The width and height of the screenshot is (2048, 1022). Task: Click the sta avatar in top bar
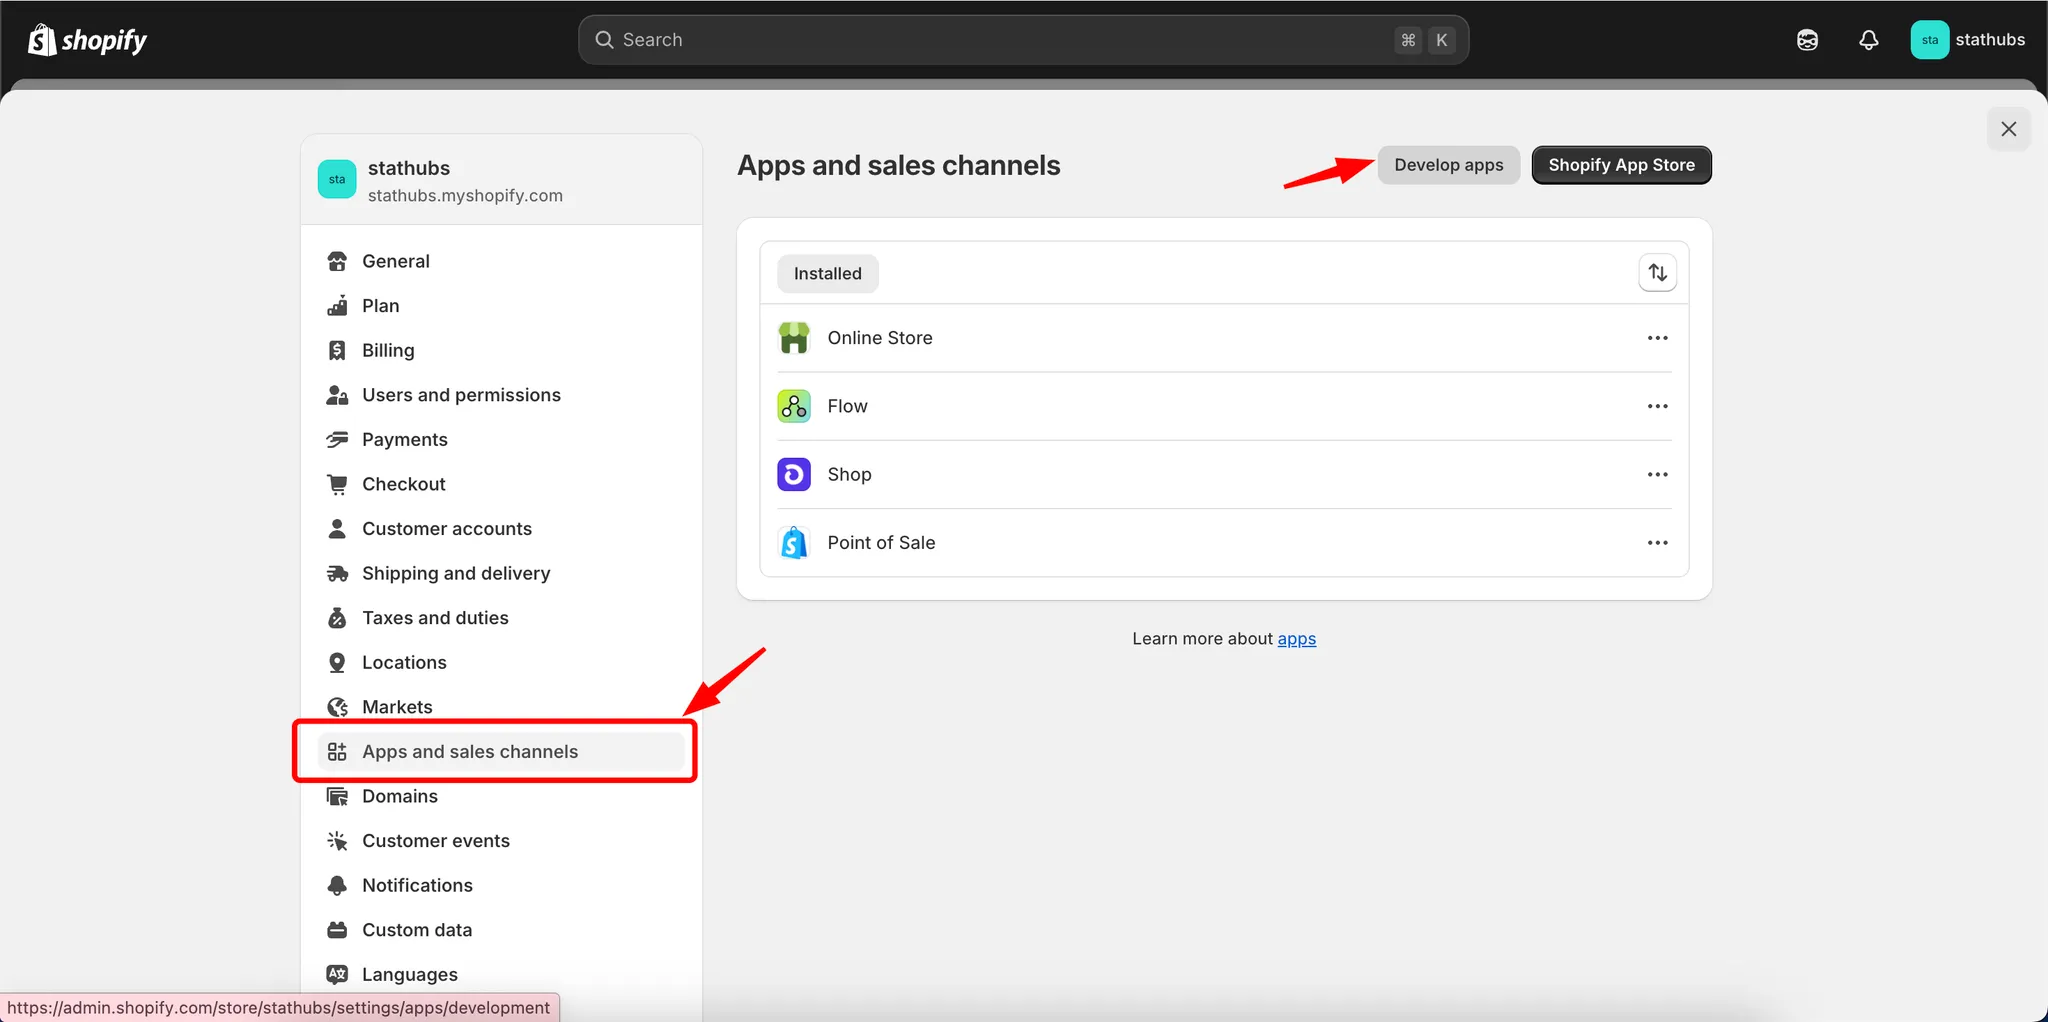pos(1929,40)
